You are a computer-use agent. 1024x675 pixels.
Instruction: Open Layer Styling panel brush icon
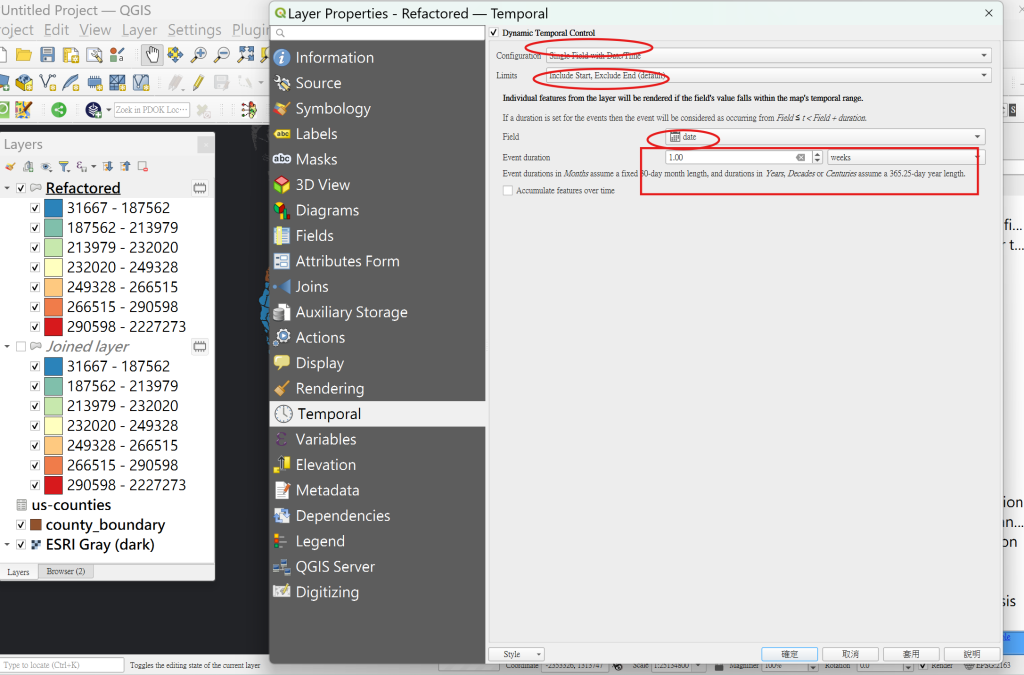click(10, 166)
